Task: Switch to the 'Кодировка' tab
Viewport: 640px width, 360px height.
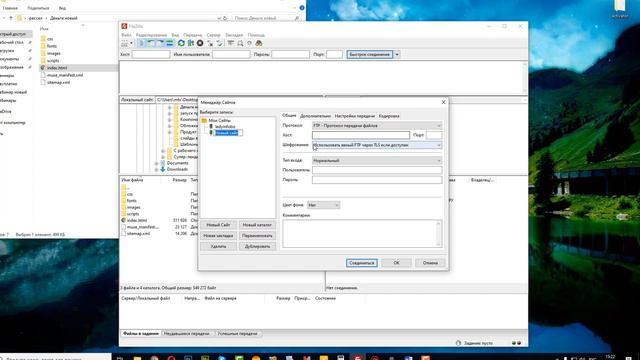Action: pos(389,116)
